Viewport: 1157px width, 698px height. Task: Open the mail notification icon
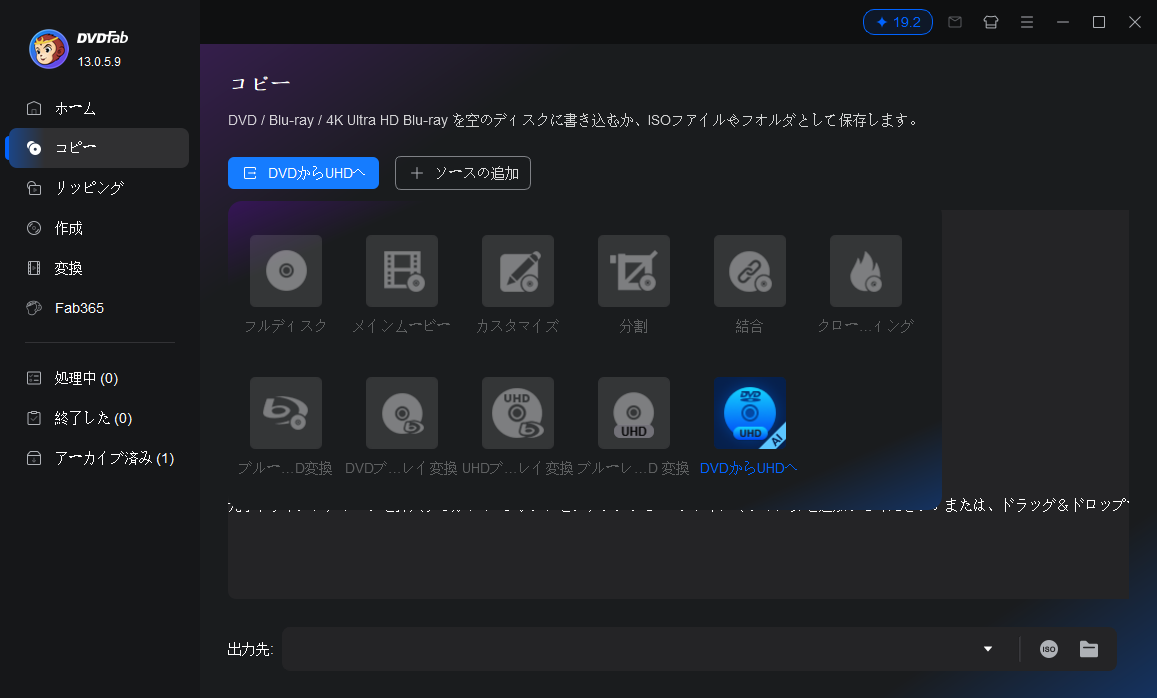(954, 21)
